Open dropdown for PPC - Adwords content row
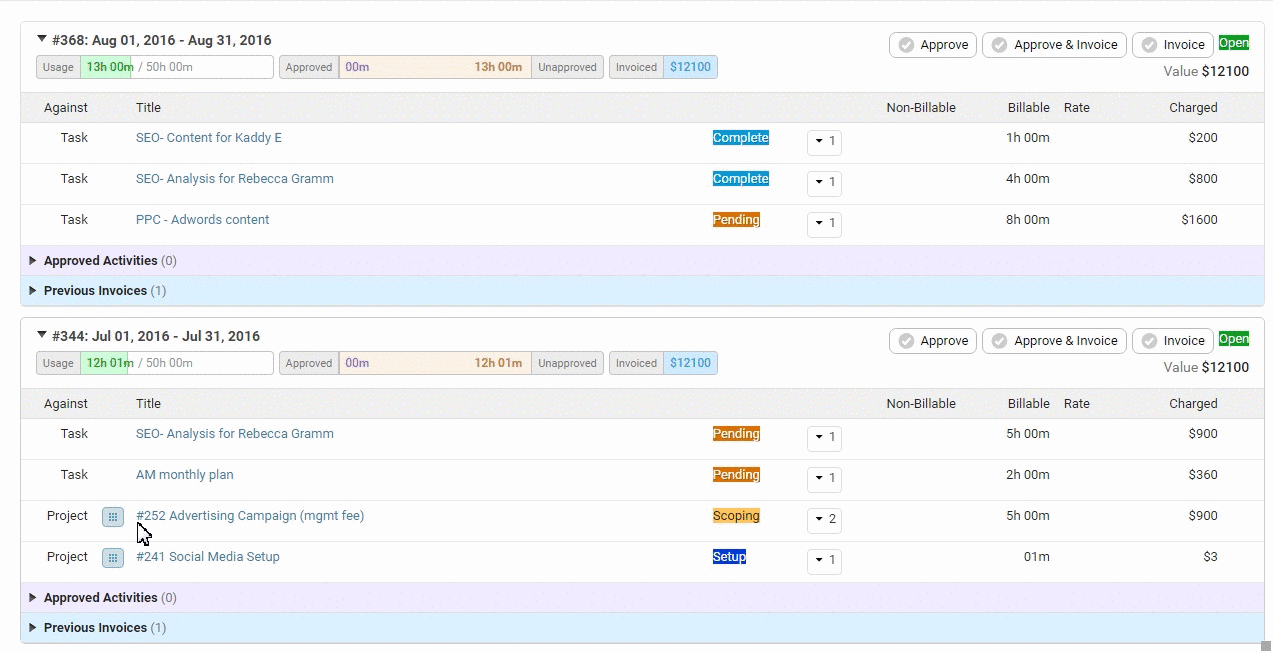The height and width of the screenshot is (653, 1273). [x=824, y=224]
